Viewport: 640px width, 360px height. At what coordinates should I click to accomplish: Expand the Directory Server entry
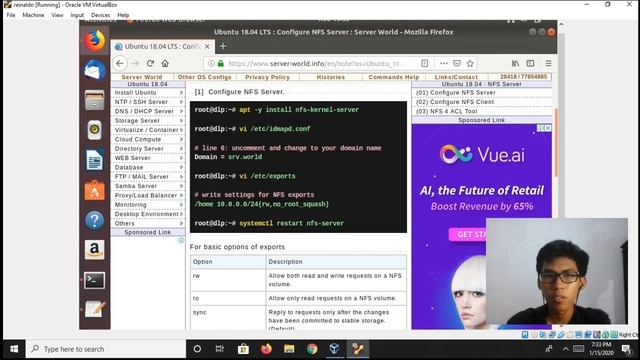pos(148,149)
